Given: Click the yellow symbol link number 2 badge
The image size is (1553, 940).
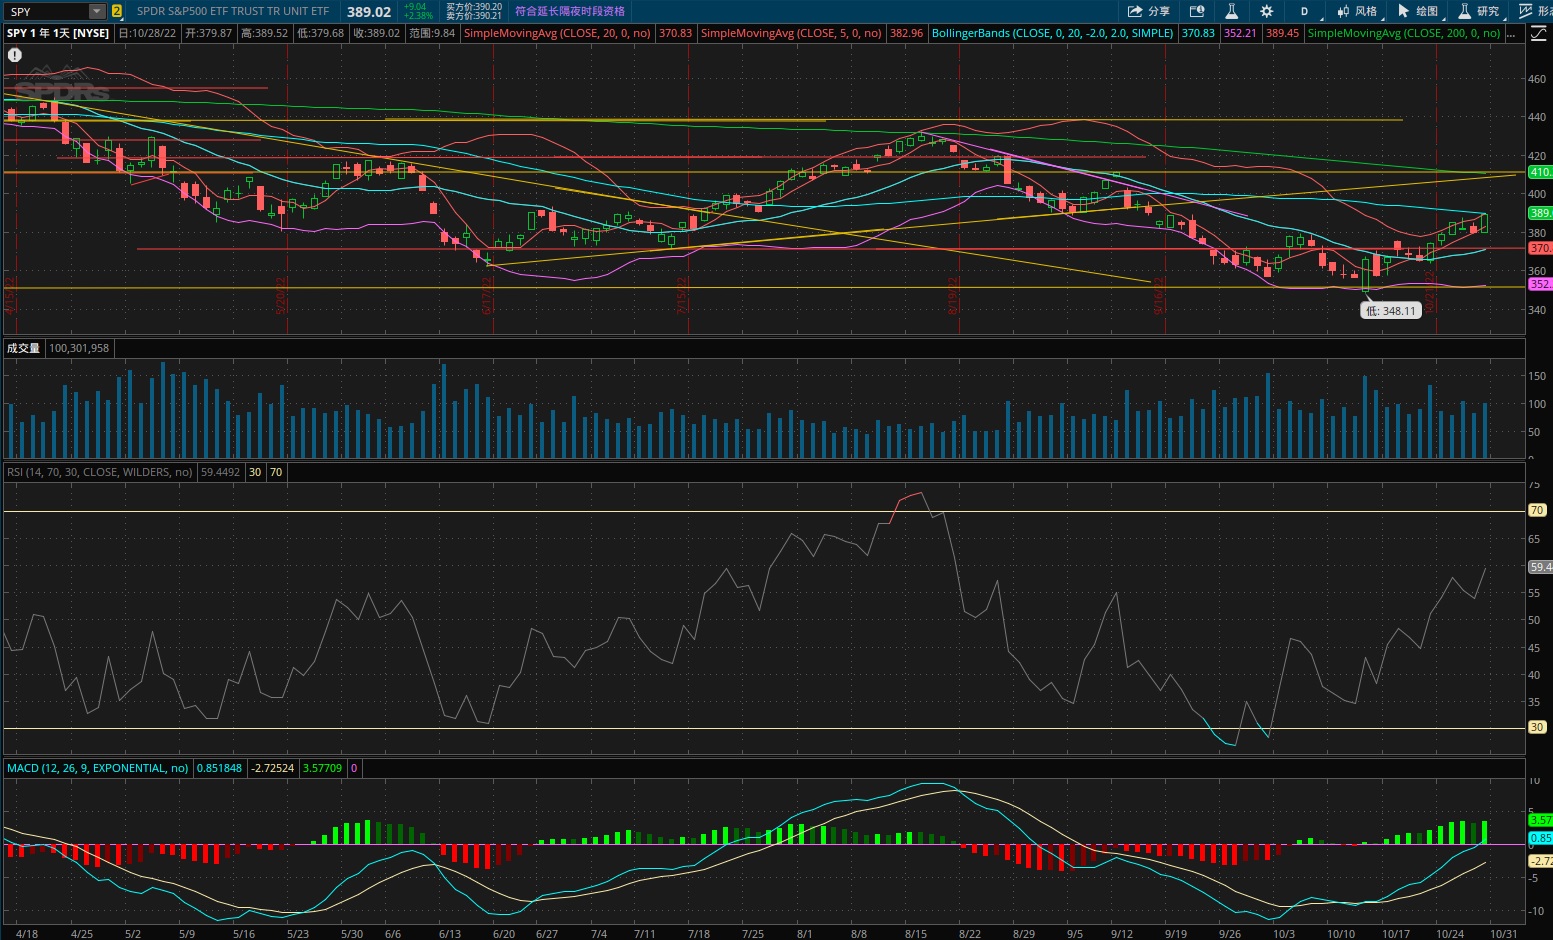Looking at the screenshot, I should point(117,12).
